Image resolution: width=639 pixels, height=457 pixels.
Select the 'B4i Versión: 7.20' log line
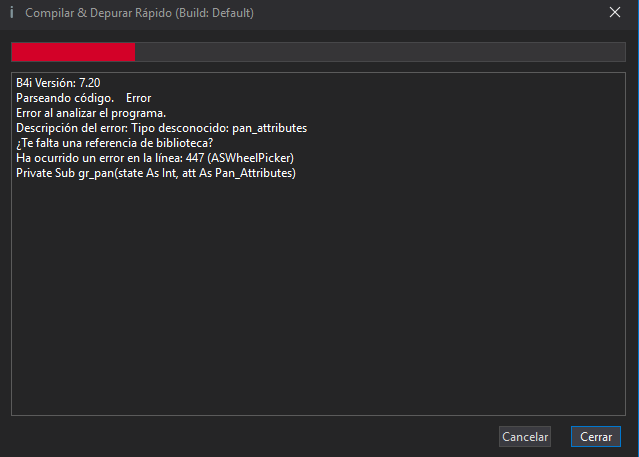(x=60, y=83)
